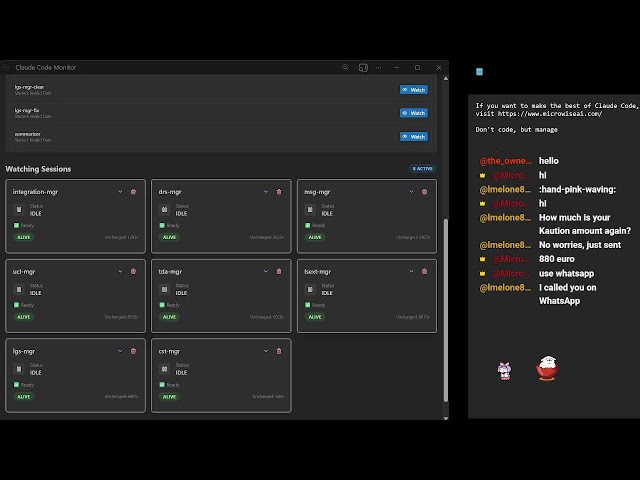Click the pause status icon in drs-mgr card
Image resolution: width=640 pixels, height=480 pixels.
164,210
